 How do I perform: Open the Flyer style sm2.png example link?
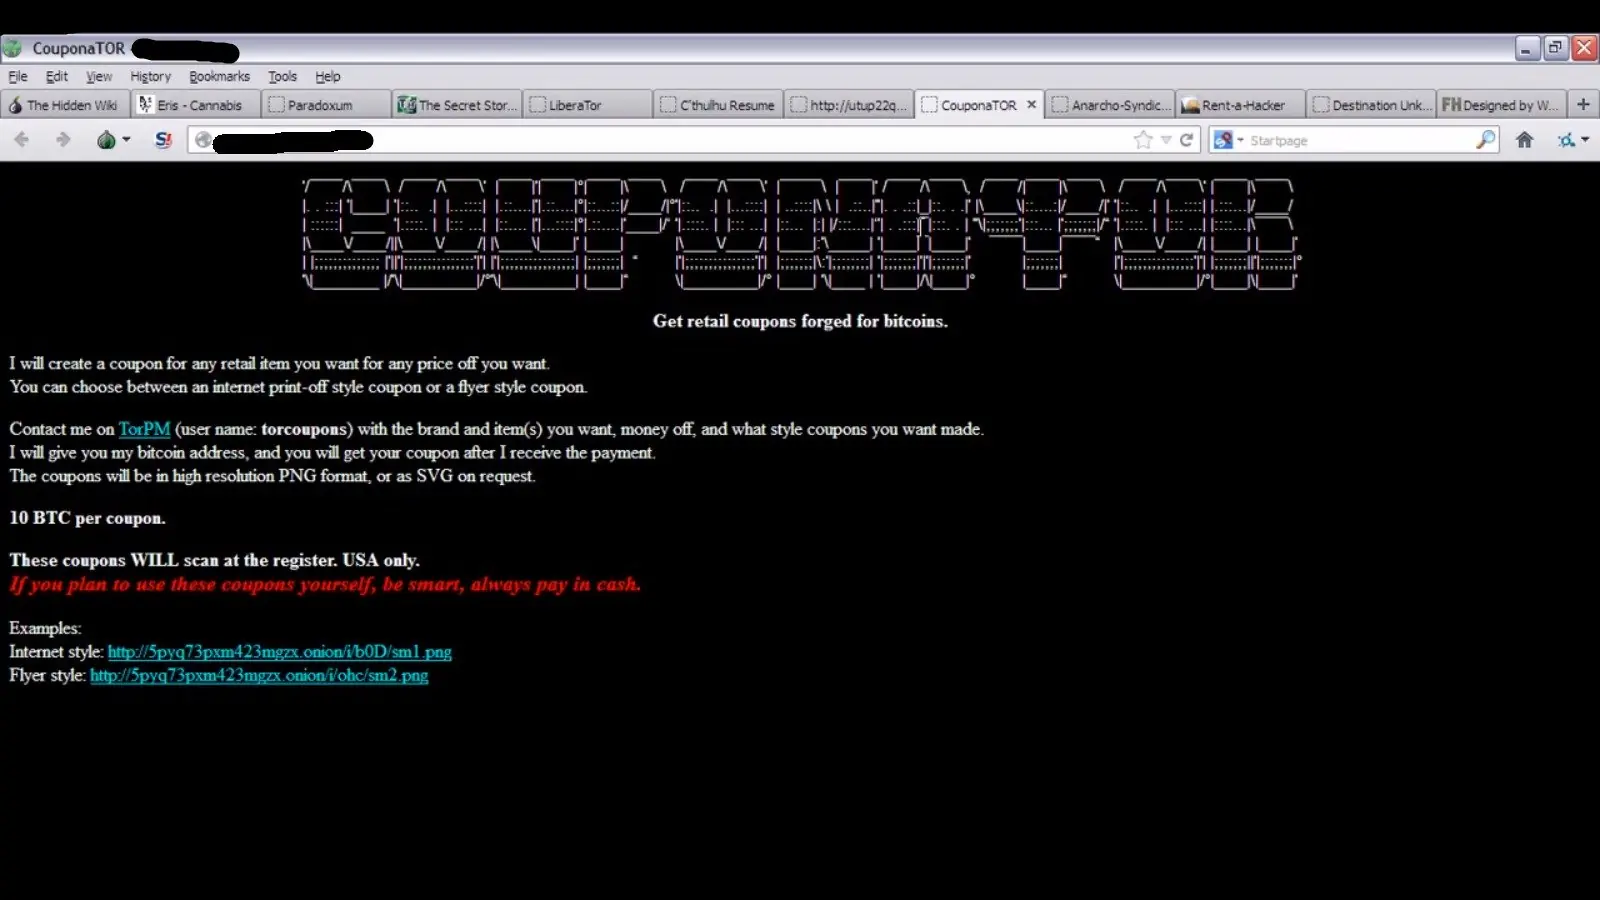coord(259,676)
